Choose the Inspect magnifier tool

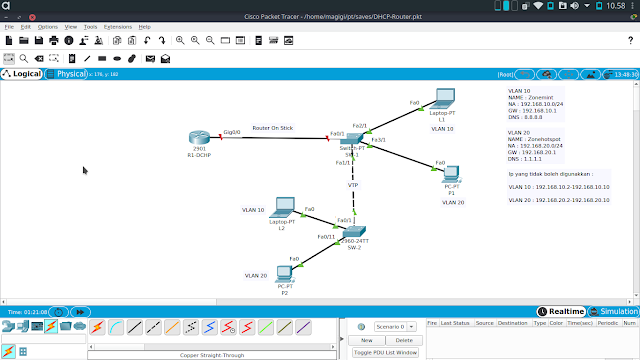pyautogui.click(x=24, y=58)
